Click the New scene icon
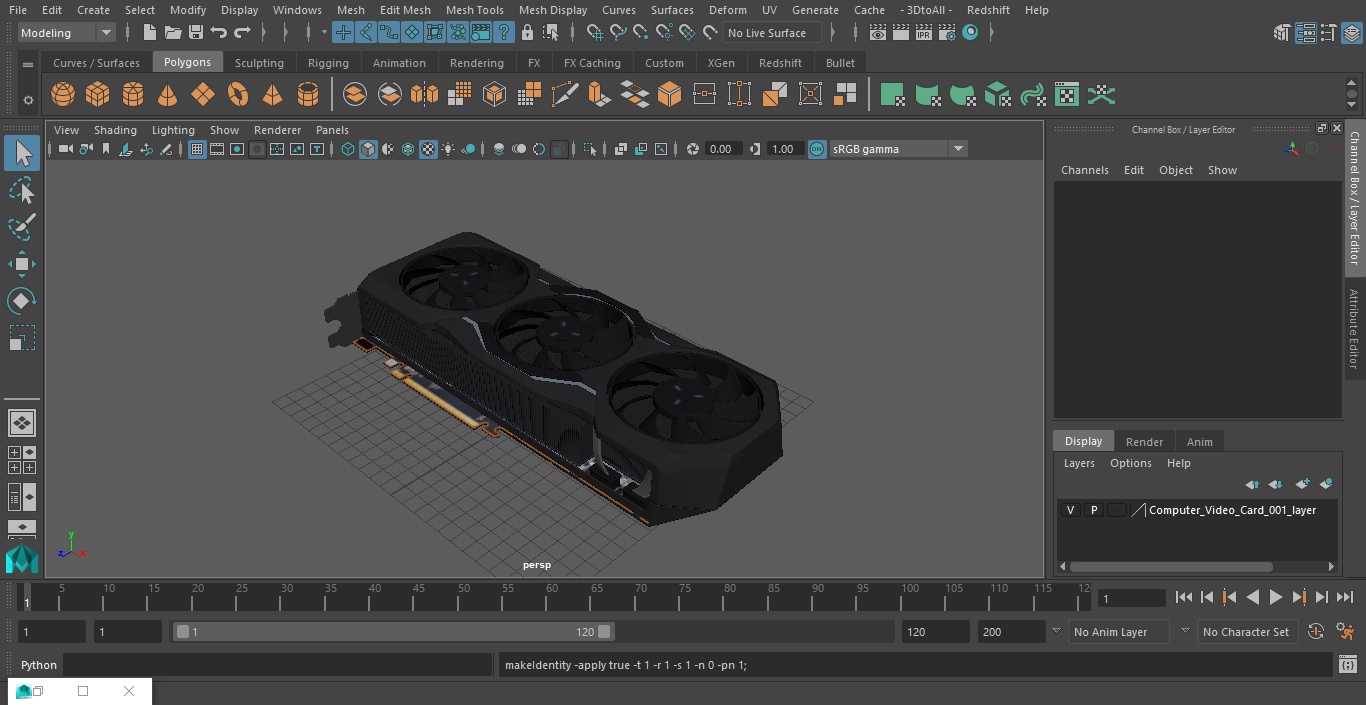Image resolution: width=1366 pixels, height=705 pixels. coord(149,33)
